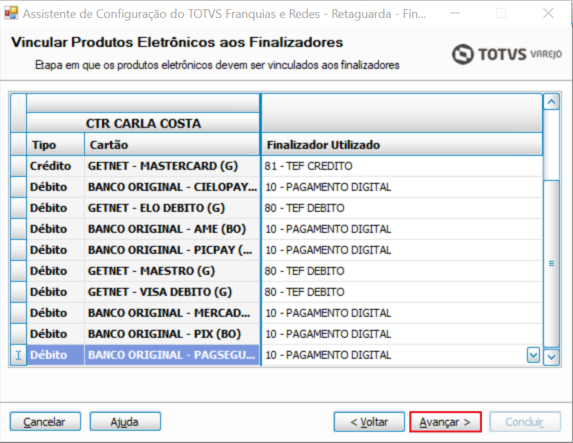
Task: Minimize the assistant window
Action: click(x=455, y=14)
